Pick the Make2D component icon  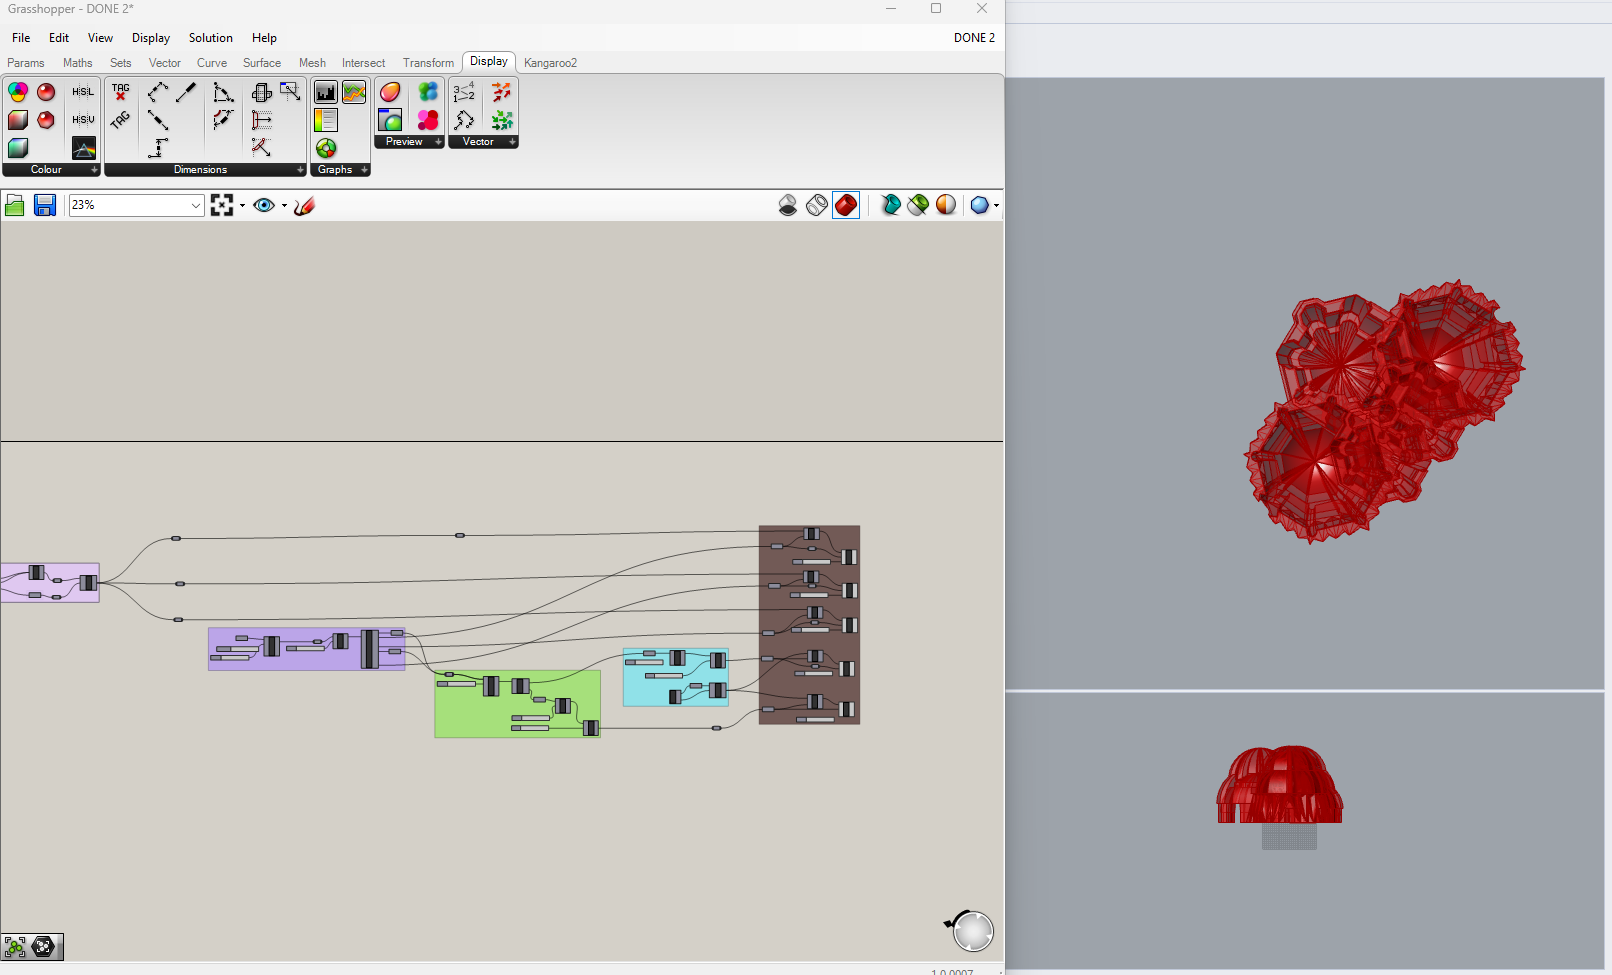click(x=262, y=92)
